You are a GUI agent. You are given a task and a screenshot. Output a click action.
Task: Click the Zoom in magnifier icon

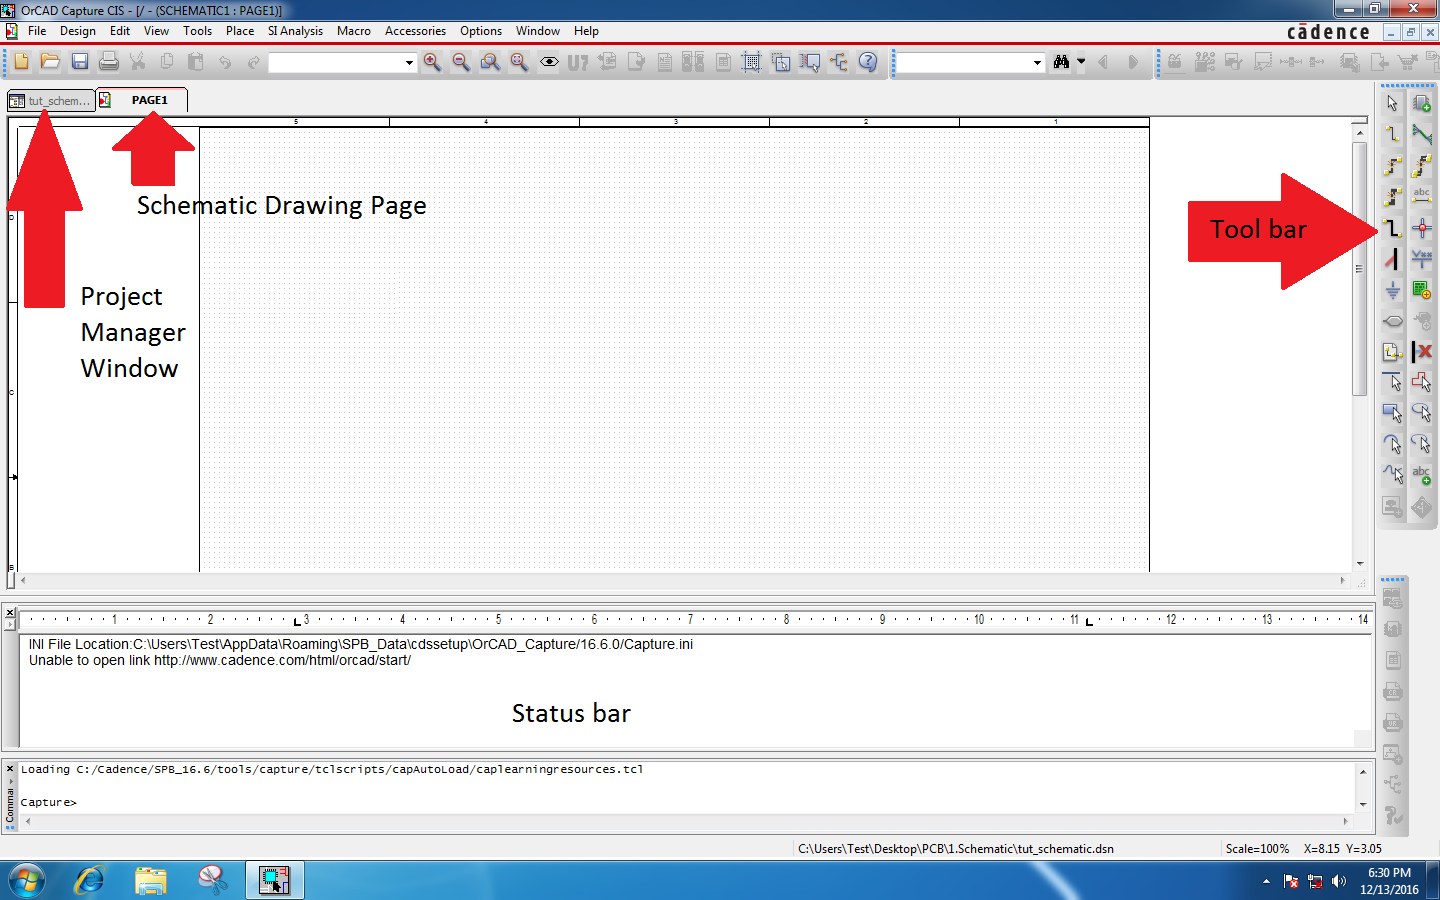(x=431, y=62)
